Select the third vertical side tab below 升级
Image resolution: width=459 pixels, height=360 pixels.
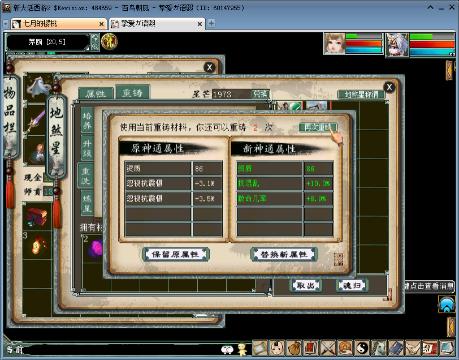click(86, 176)
